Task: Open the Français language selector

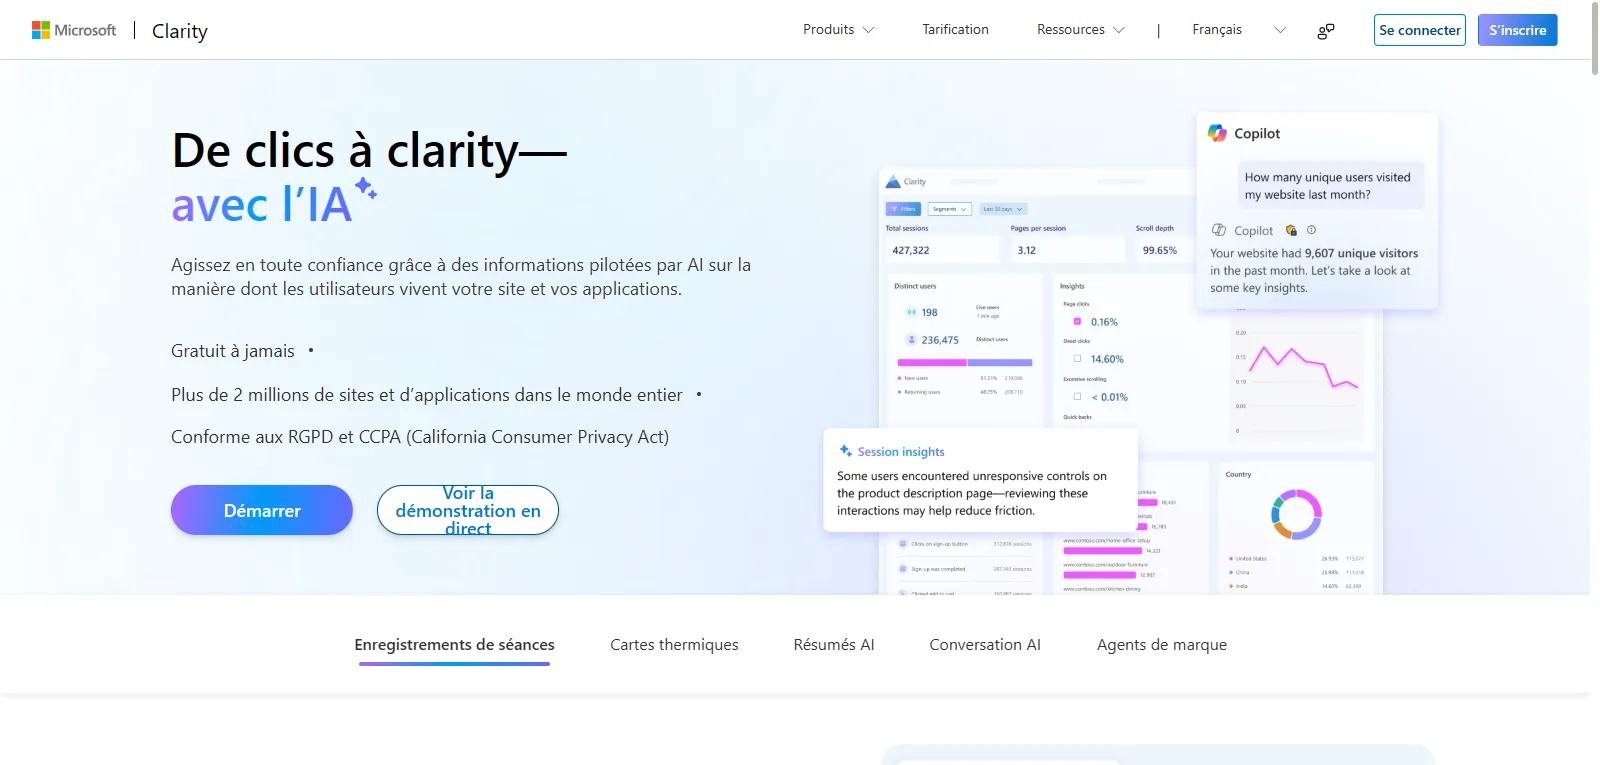Action: click(1239, 30)
